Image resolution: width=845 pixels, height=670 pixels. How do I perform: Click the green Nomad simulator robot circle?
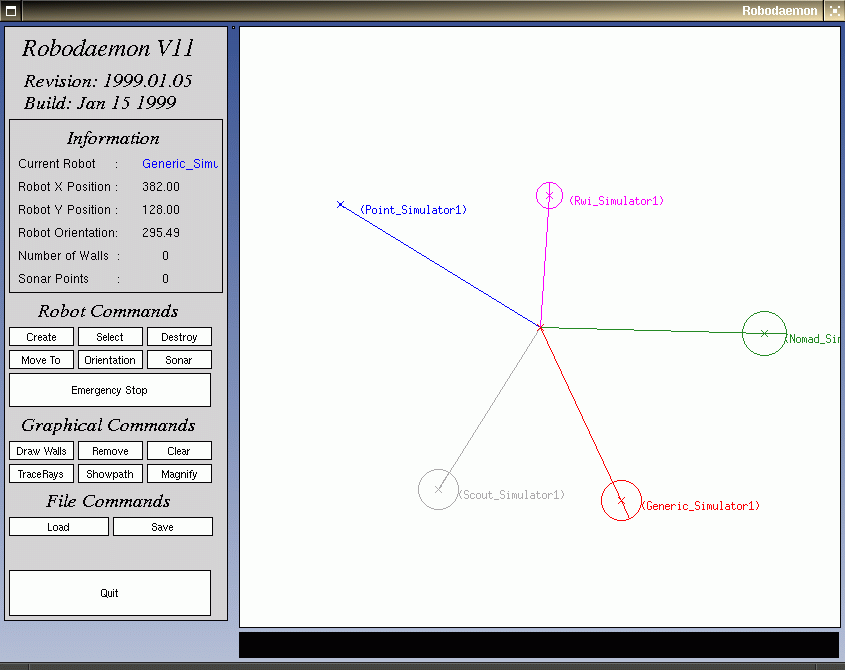coord(764,333)
